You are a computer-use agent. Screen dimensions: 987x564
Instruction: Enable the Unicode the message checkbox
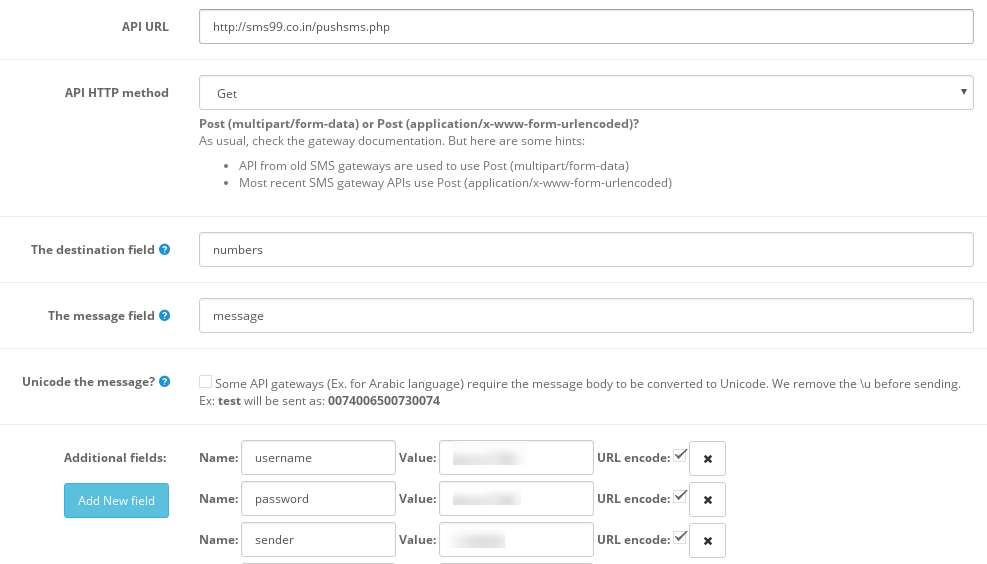click(206, 381)
